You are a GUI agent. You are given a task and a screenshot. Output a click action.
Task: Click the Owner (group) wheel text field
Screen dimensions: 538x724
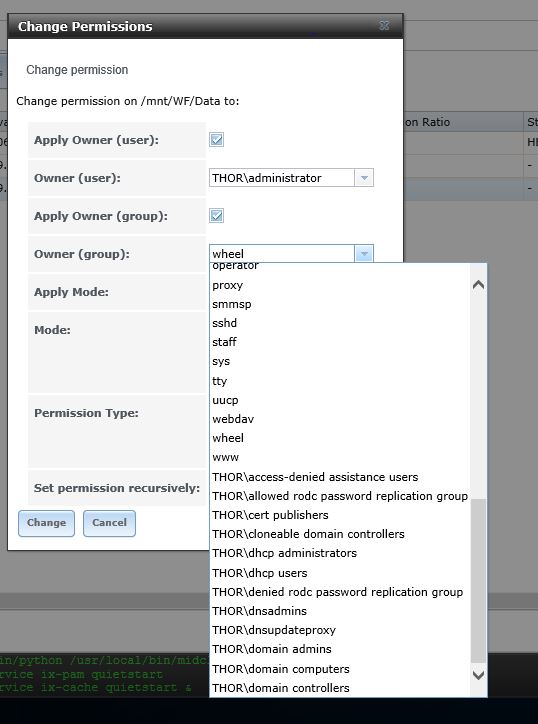(282, 253)
